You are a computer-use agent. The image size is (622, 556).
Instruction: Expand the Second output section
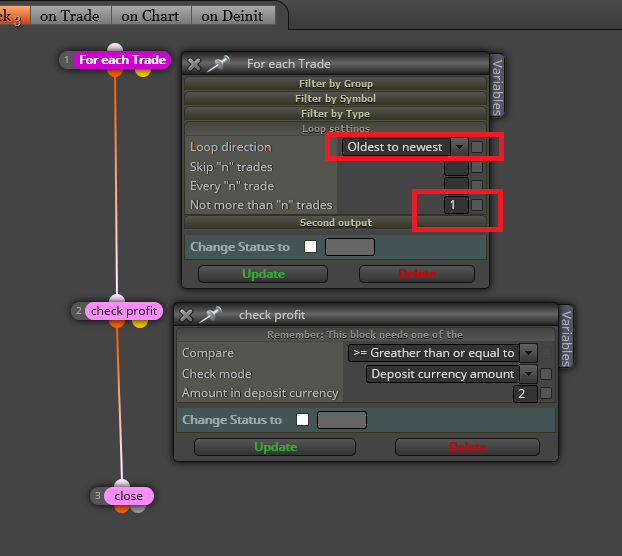pyautogui.click(x=336, y=222)
